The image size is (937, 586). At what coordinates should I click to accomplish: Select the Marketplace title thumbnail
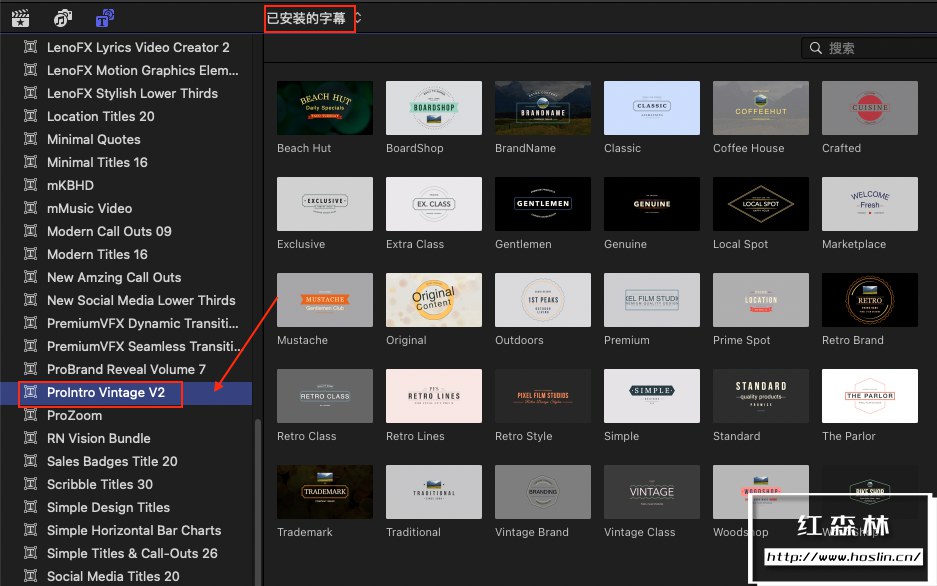coord(870,204)
